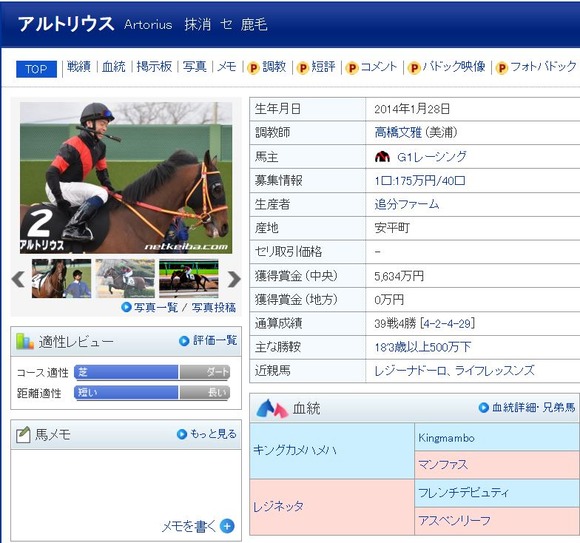This screenshot has height=543, width=580.
Task: Open マンファス pedigree link
Action: tap(443, 464)
